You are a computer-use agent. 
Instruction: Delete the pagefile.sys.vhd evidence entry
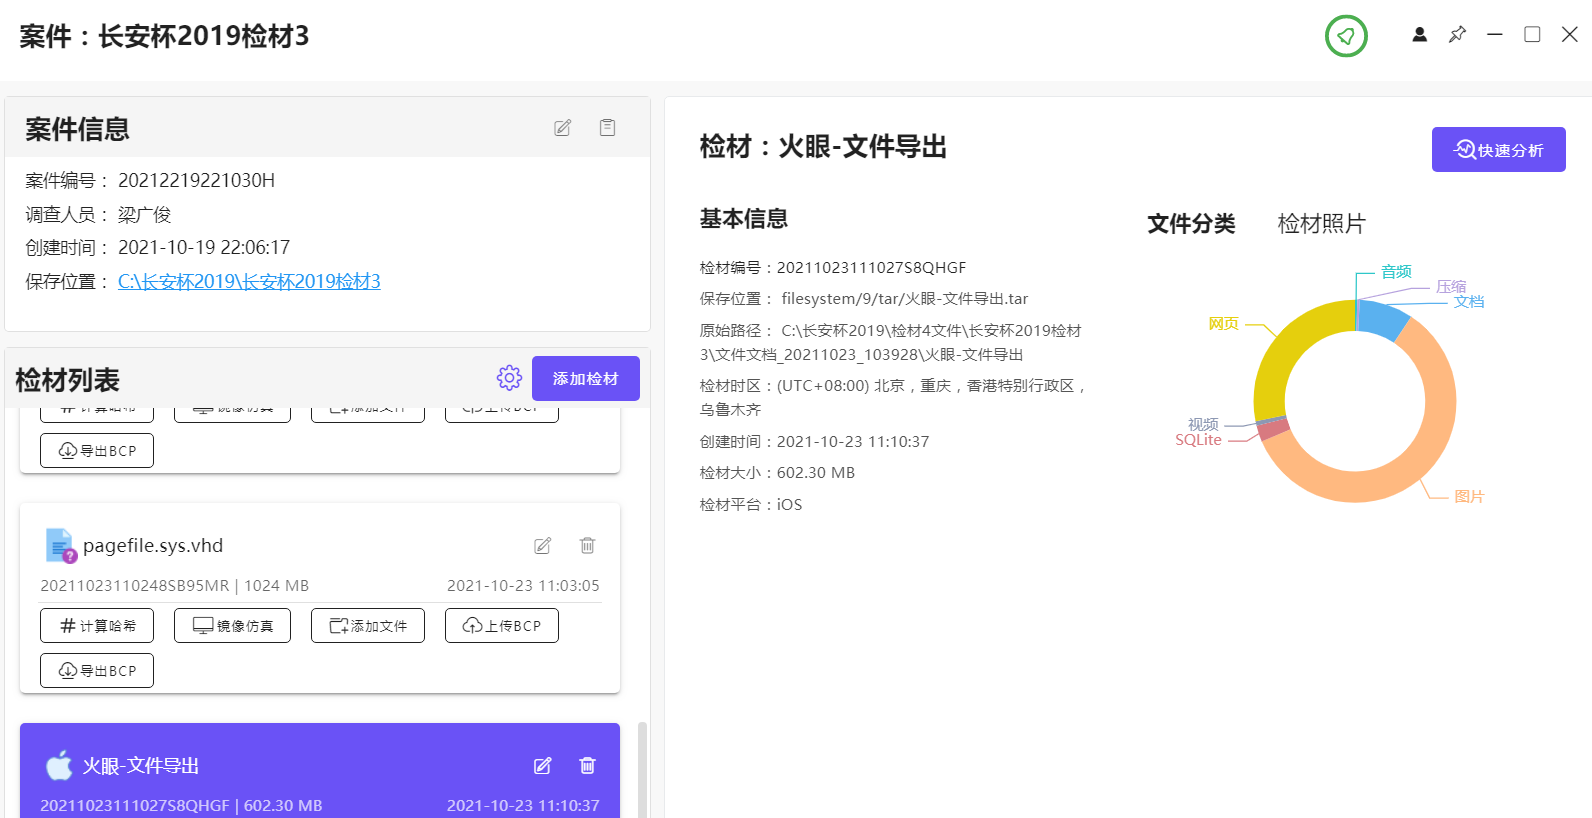click(587, 546)
